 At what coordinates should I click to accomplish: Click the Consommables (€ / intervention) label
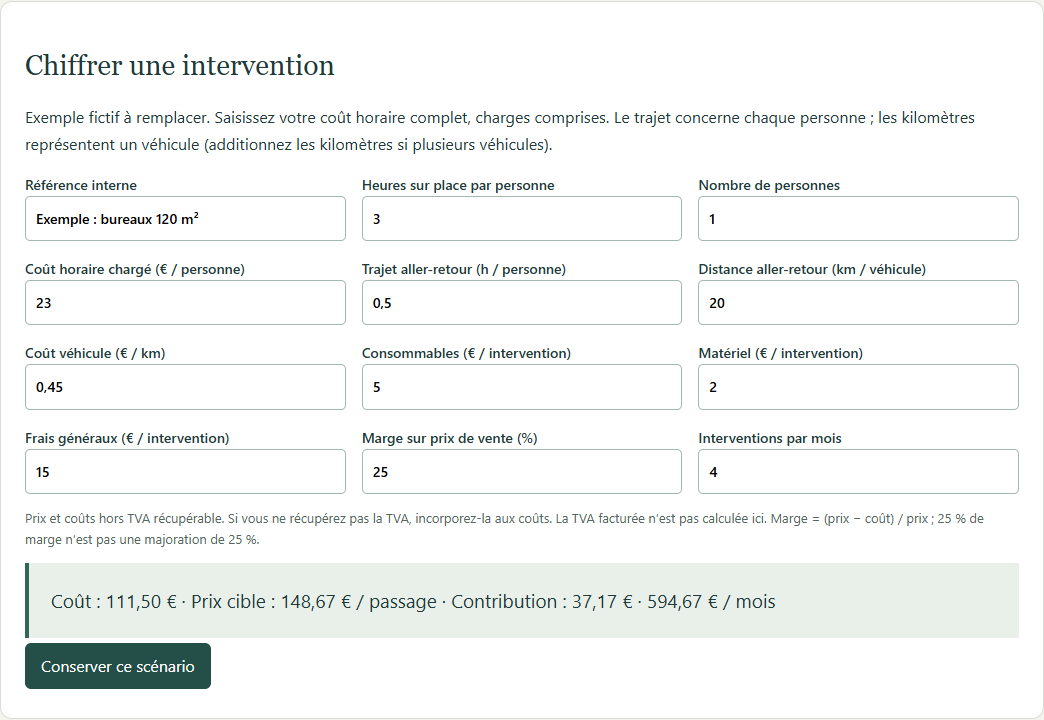[x=466, y=353]
